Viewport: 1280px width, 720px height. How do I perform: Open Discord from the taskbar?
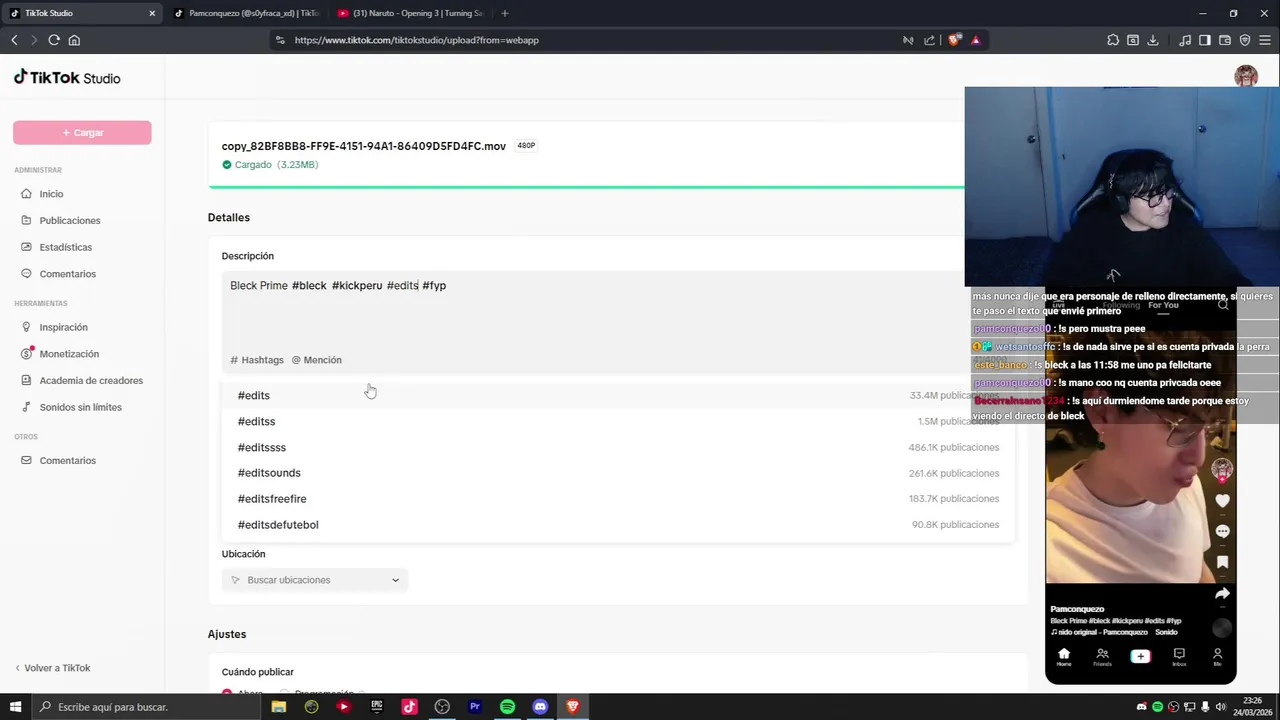pyautogui.click(x=540, y=707)
